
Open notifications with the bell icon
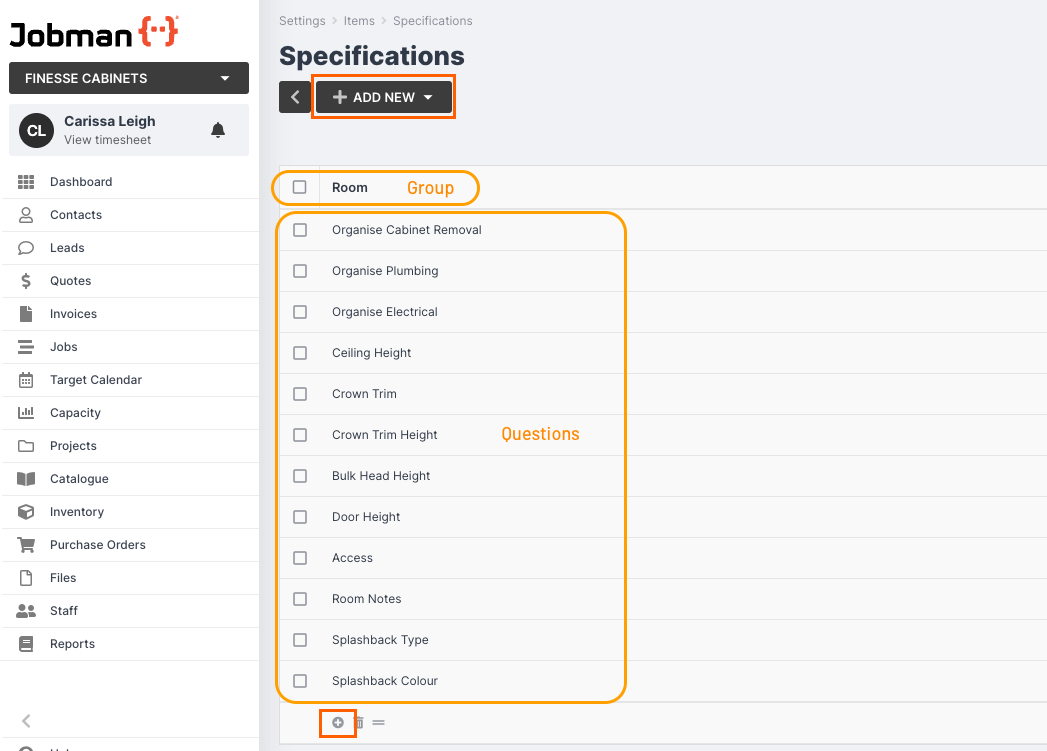tap(218, 130)
